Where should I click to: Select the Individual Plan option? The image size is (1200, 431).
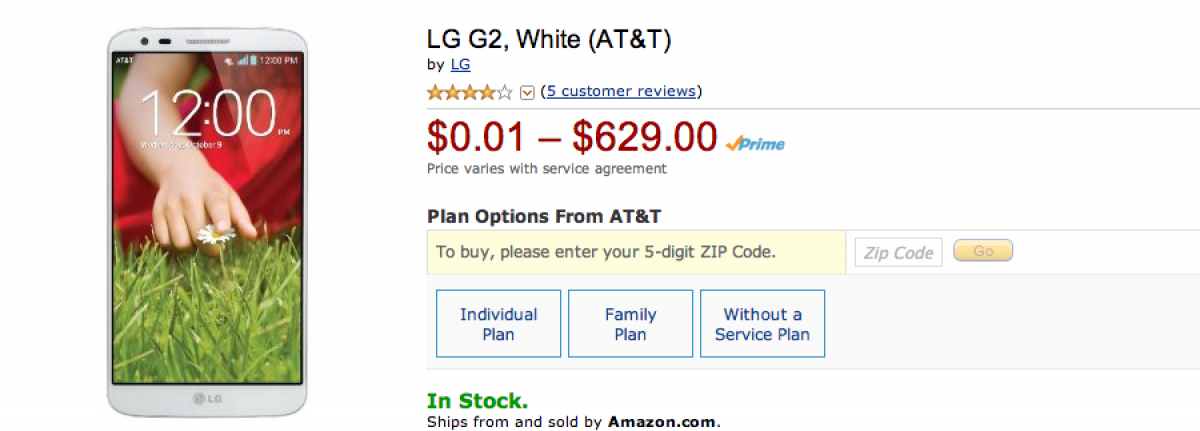[498, 324]
